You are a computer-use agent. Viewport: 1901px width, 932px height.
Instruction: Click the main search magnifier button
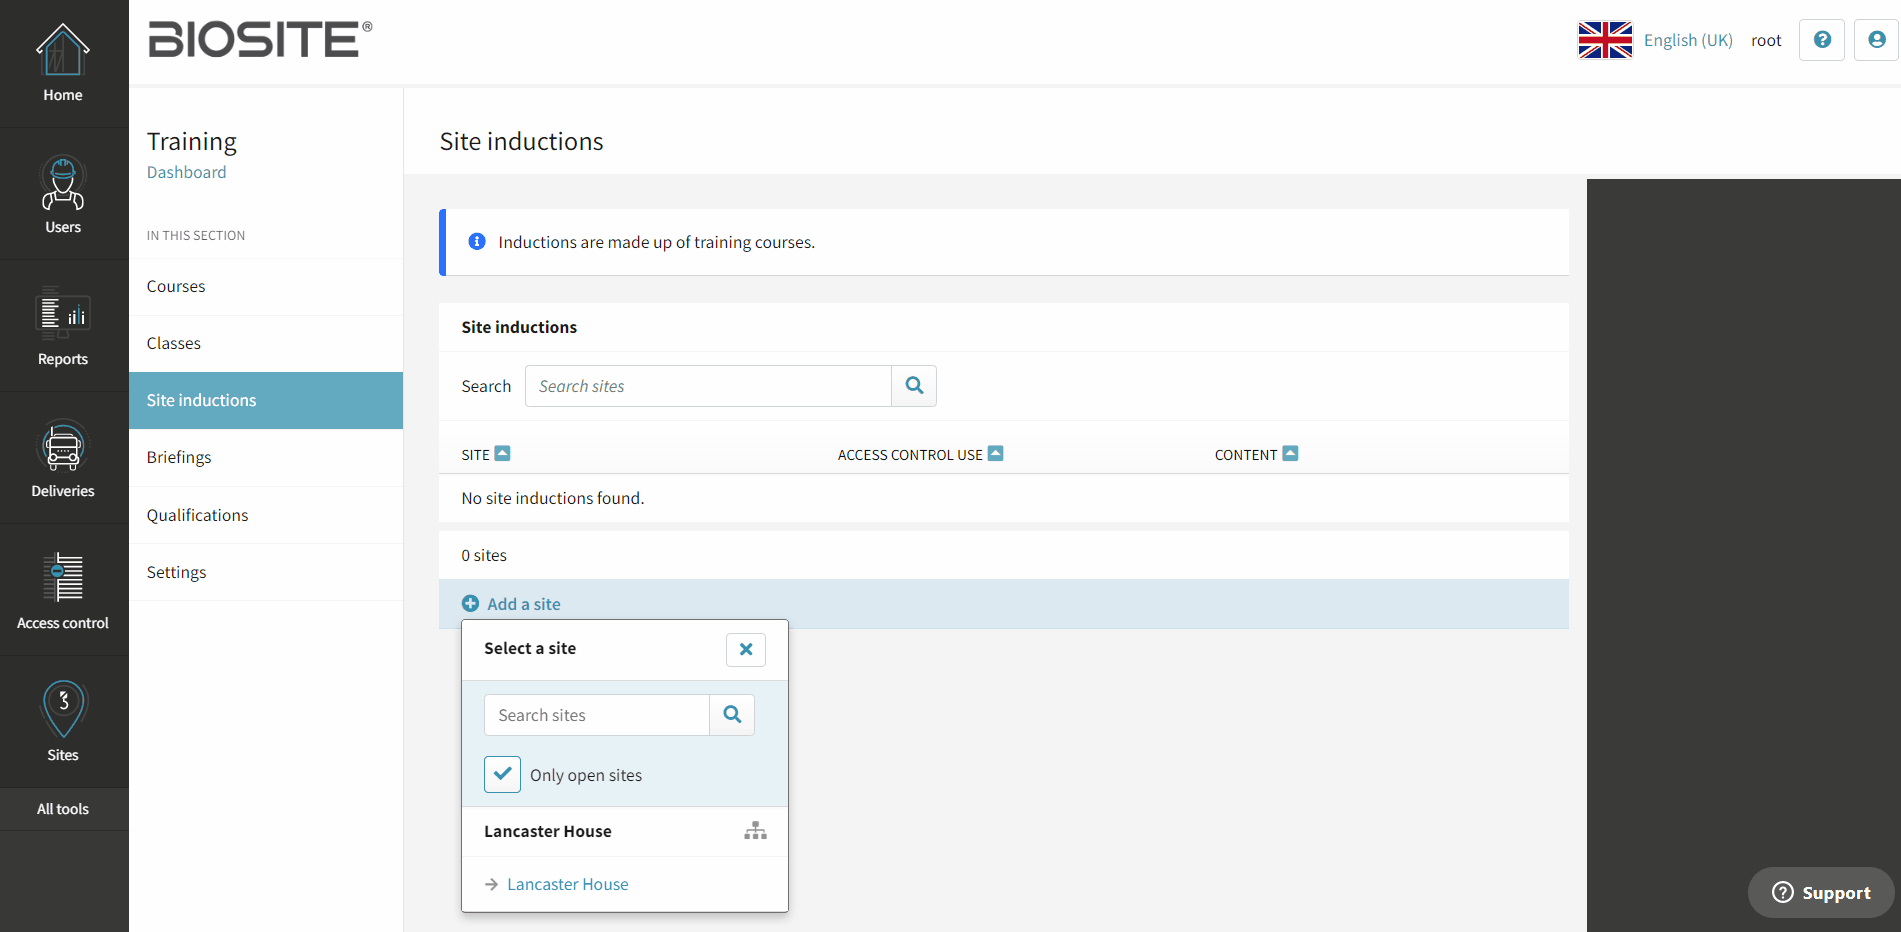tap(914, 386)
